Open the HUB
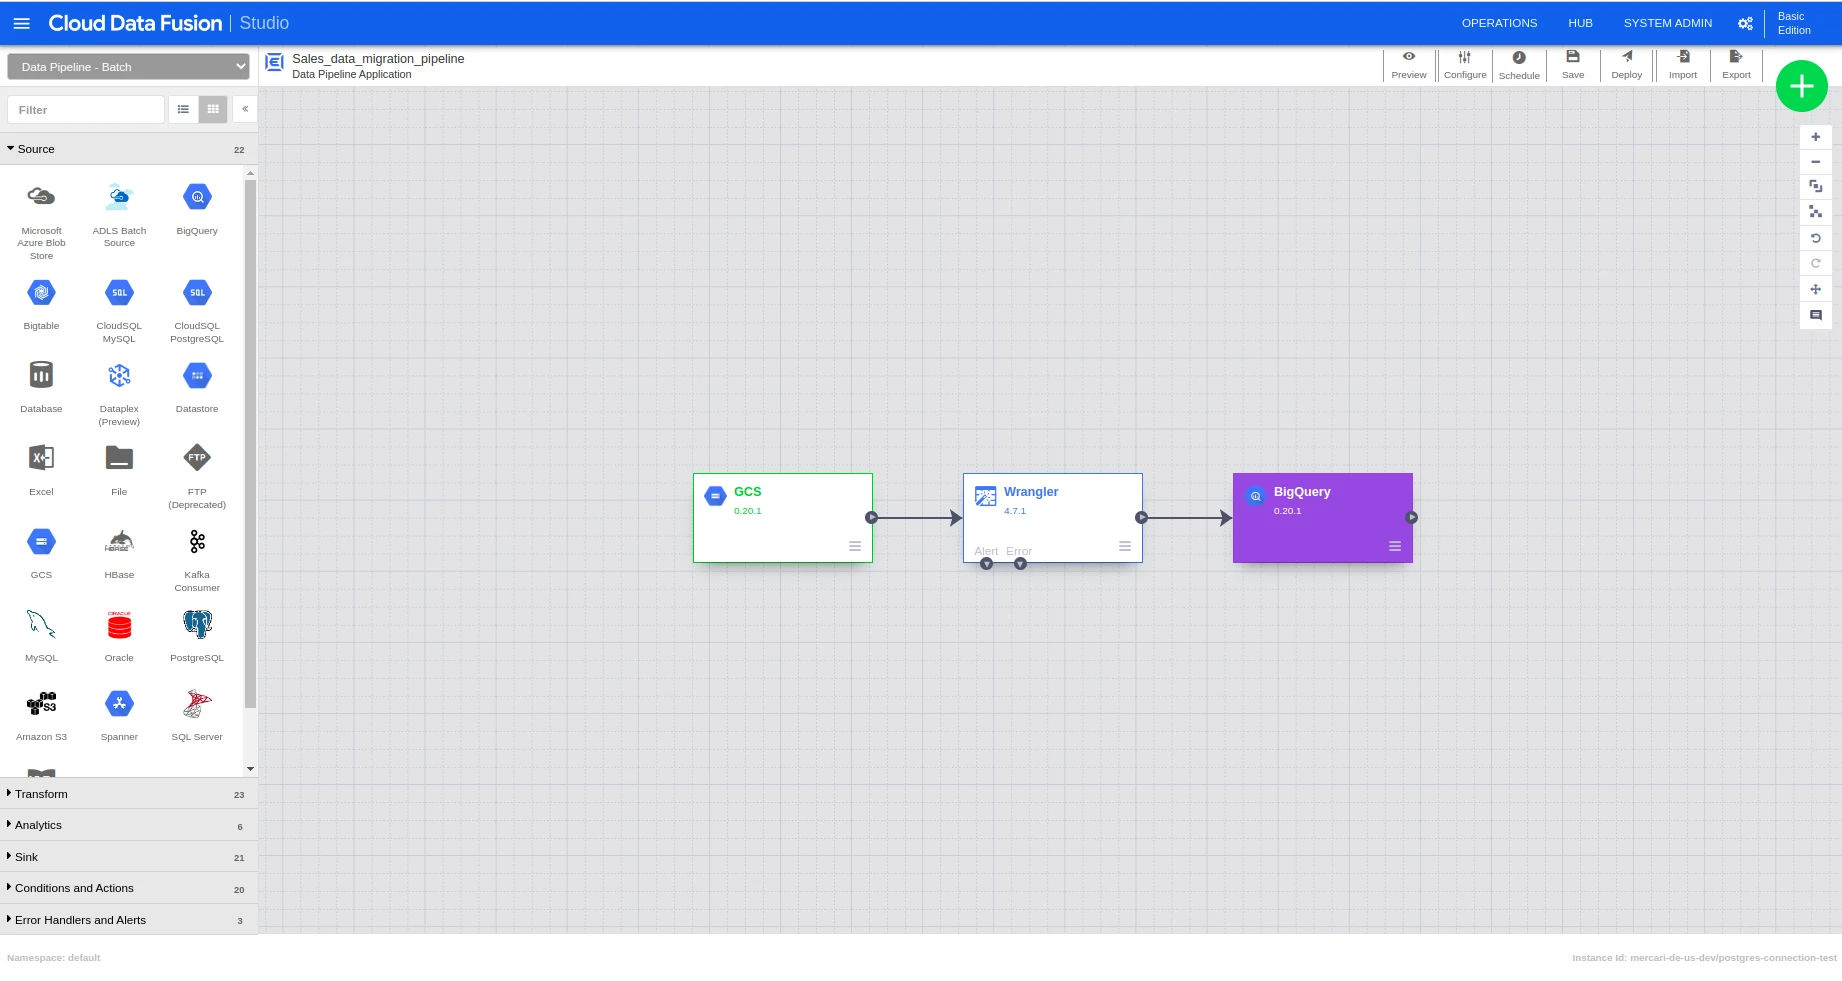The height and width of the screenshot is (981, 1842). pos(1580,23)
